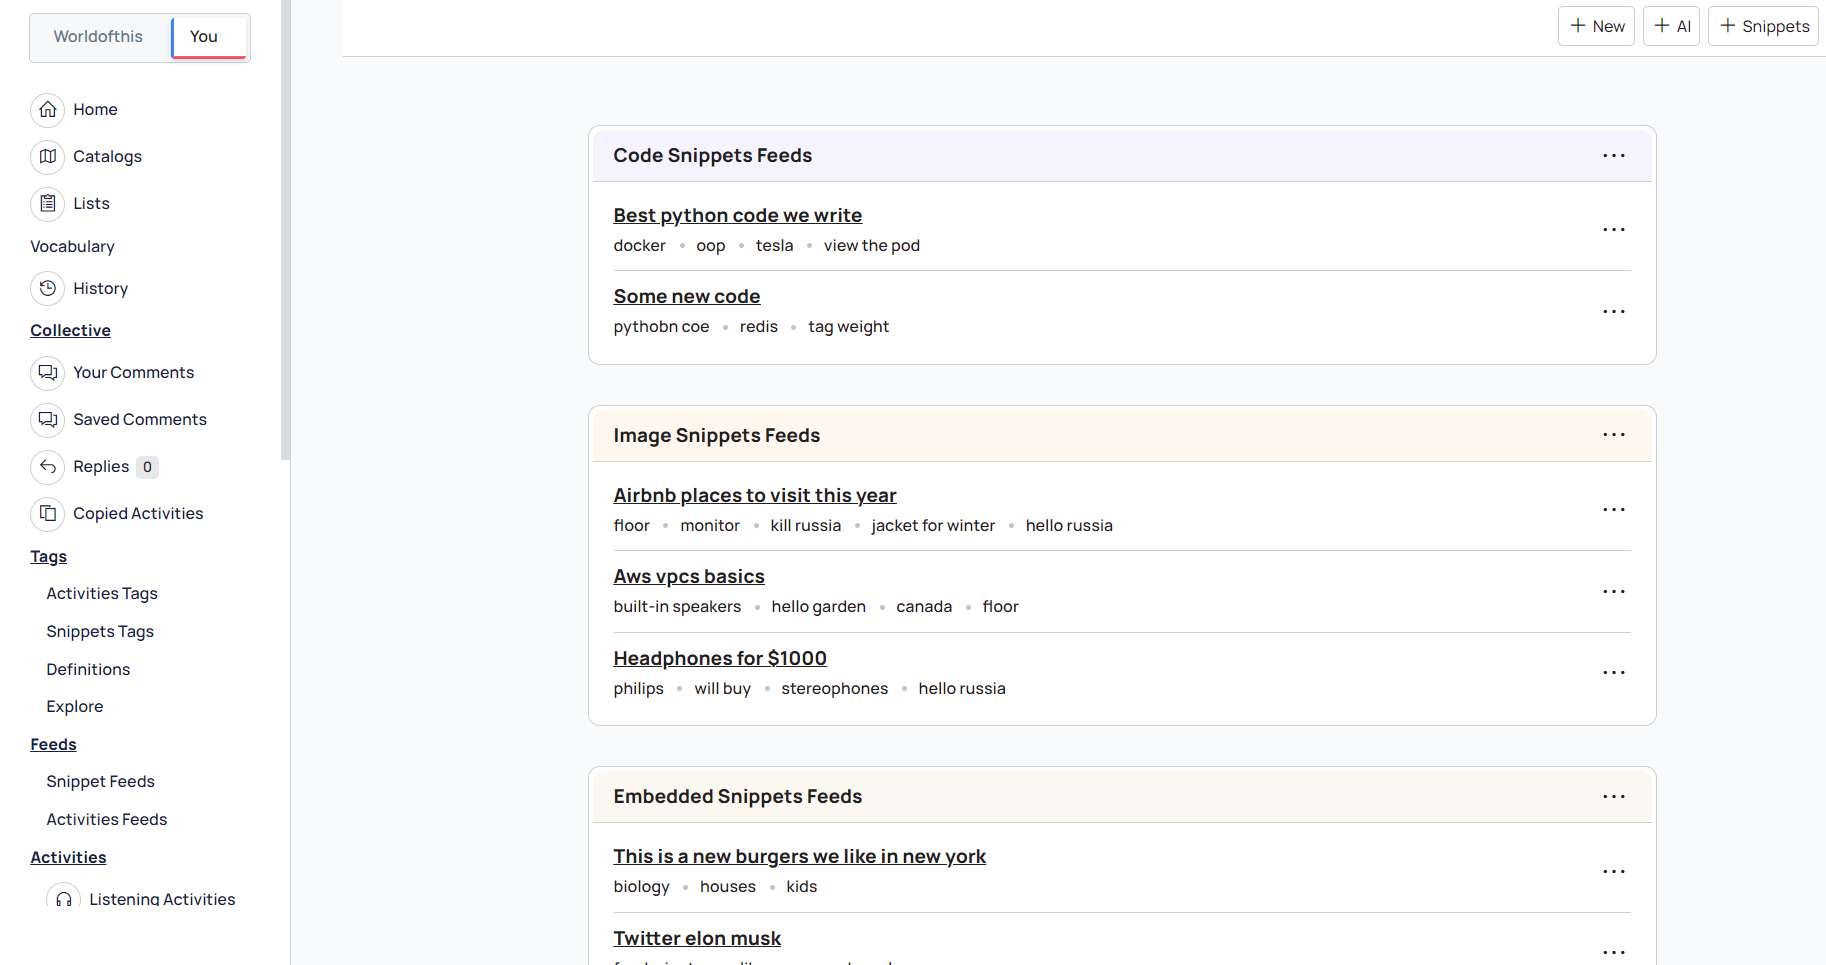Open Twitter elon musk link
The height and width of the screenshot is (965, 1826).
(x=696, y=939)
